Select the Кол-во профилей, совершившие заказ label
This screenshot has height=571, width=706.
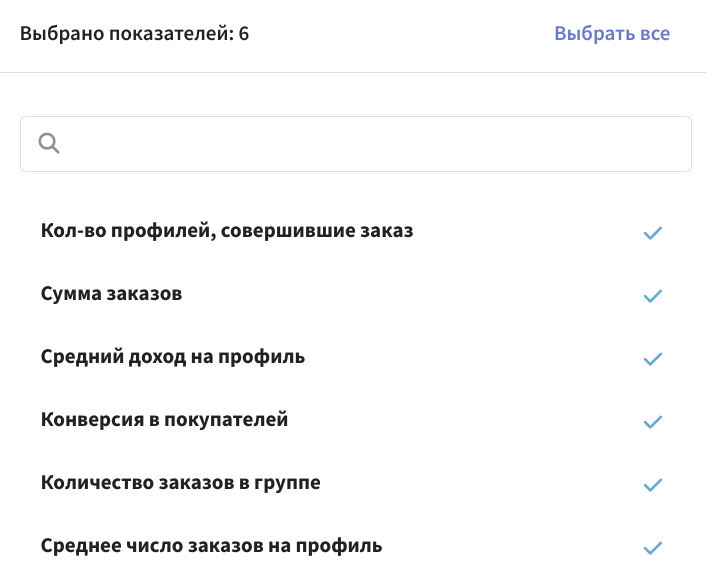point(227,231)
